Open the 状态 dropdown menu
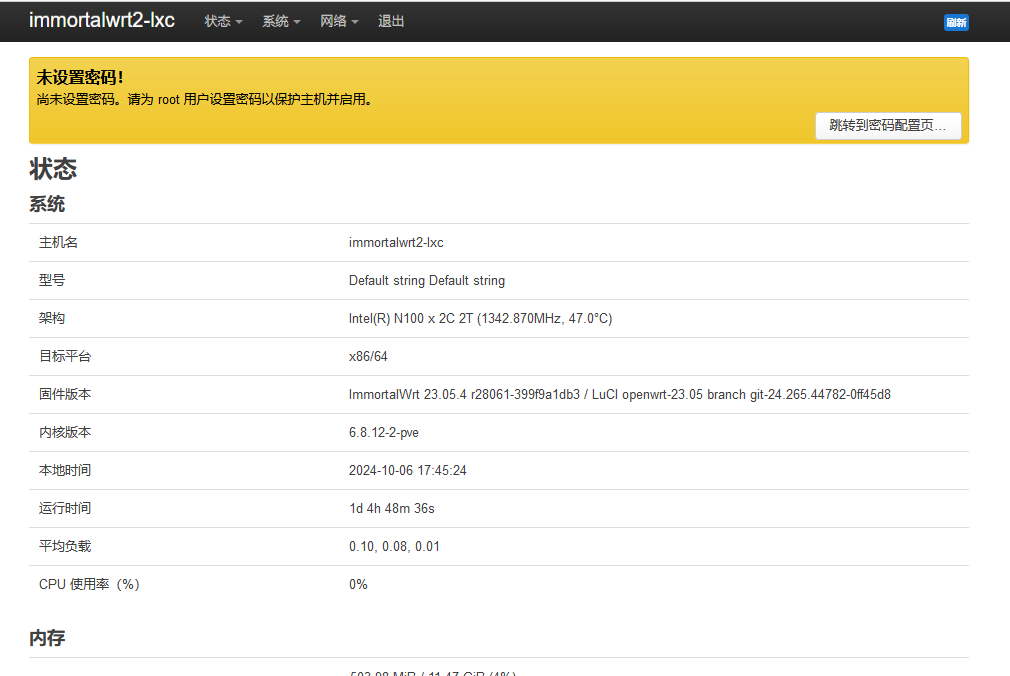1010x676 pixels. (223, 21)
